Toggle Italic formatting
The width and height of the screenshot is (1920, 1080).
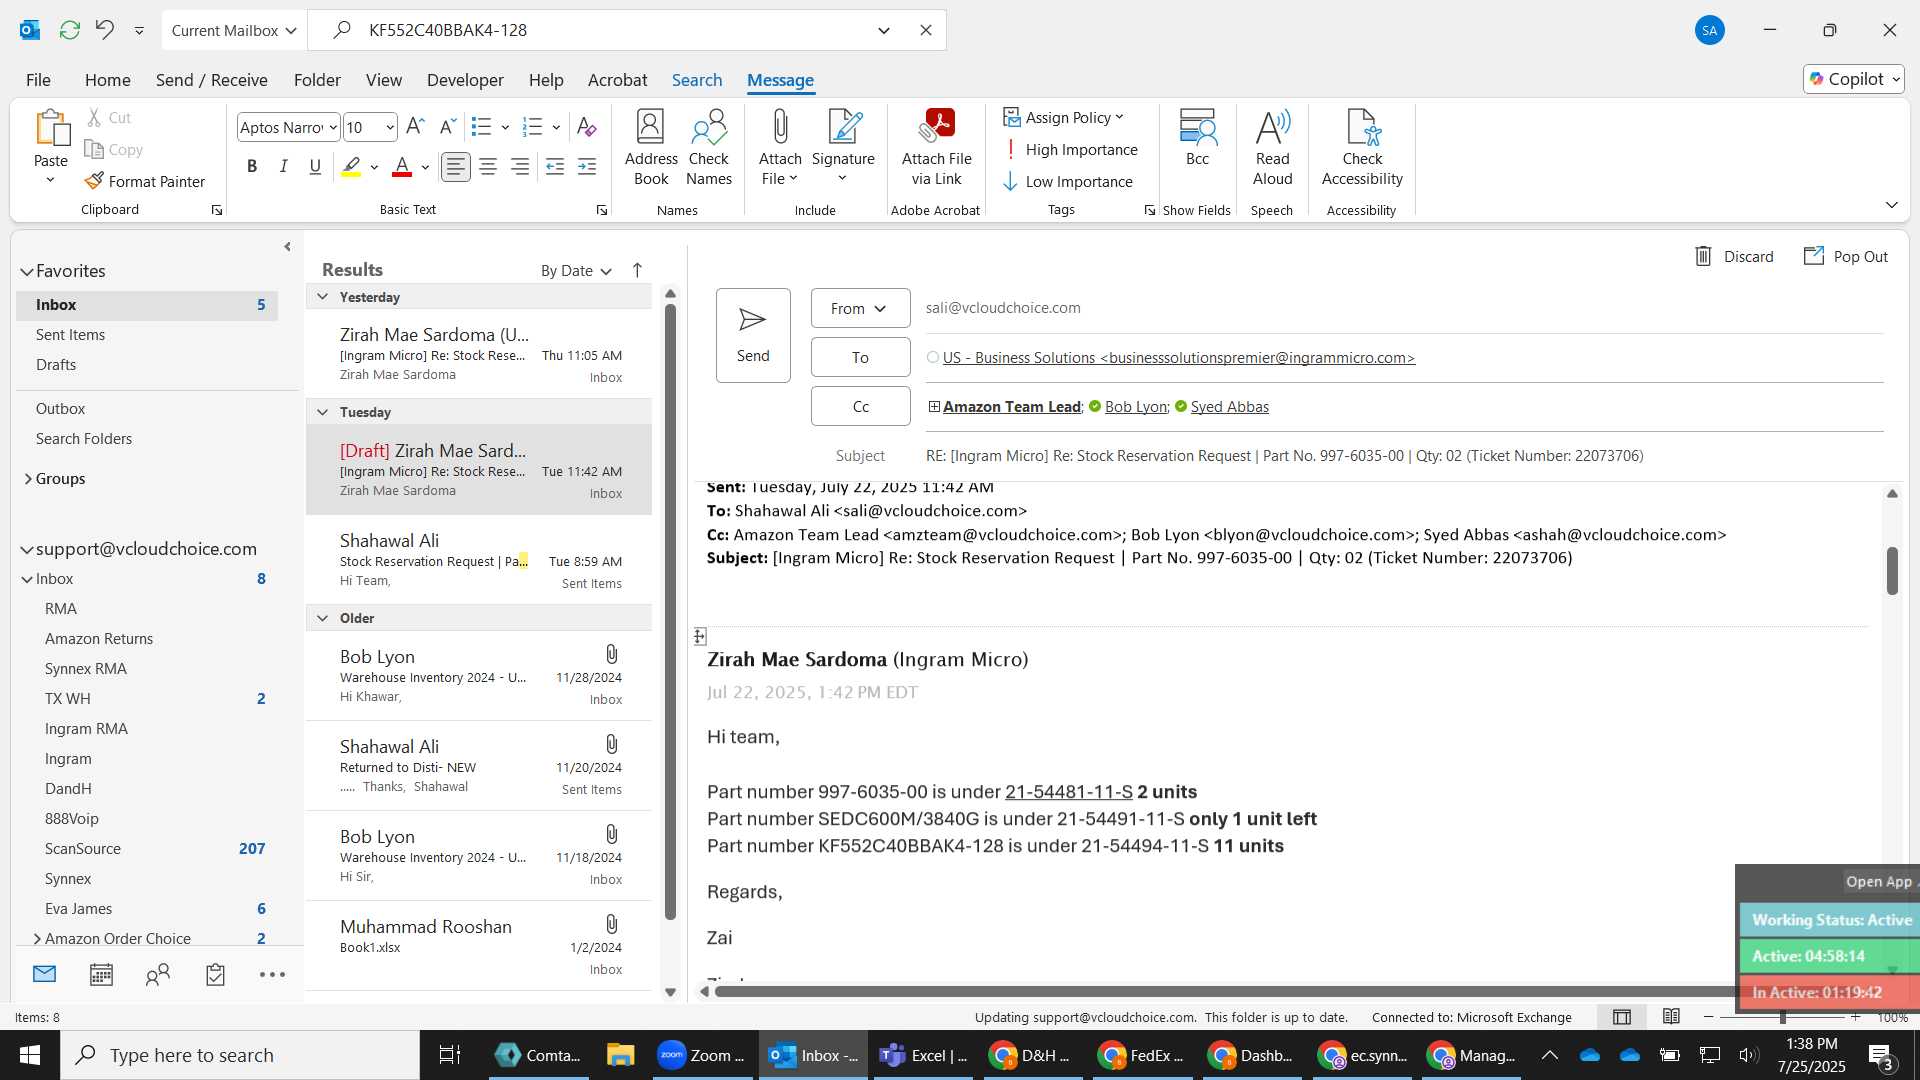[x=284, y=167]
